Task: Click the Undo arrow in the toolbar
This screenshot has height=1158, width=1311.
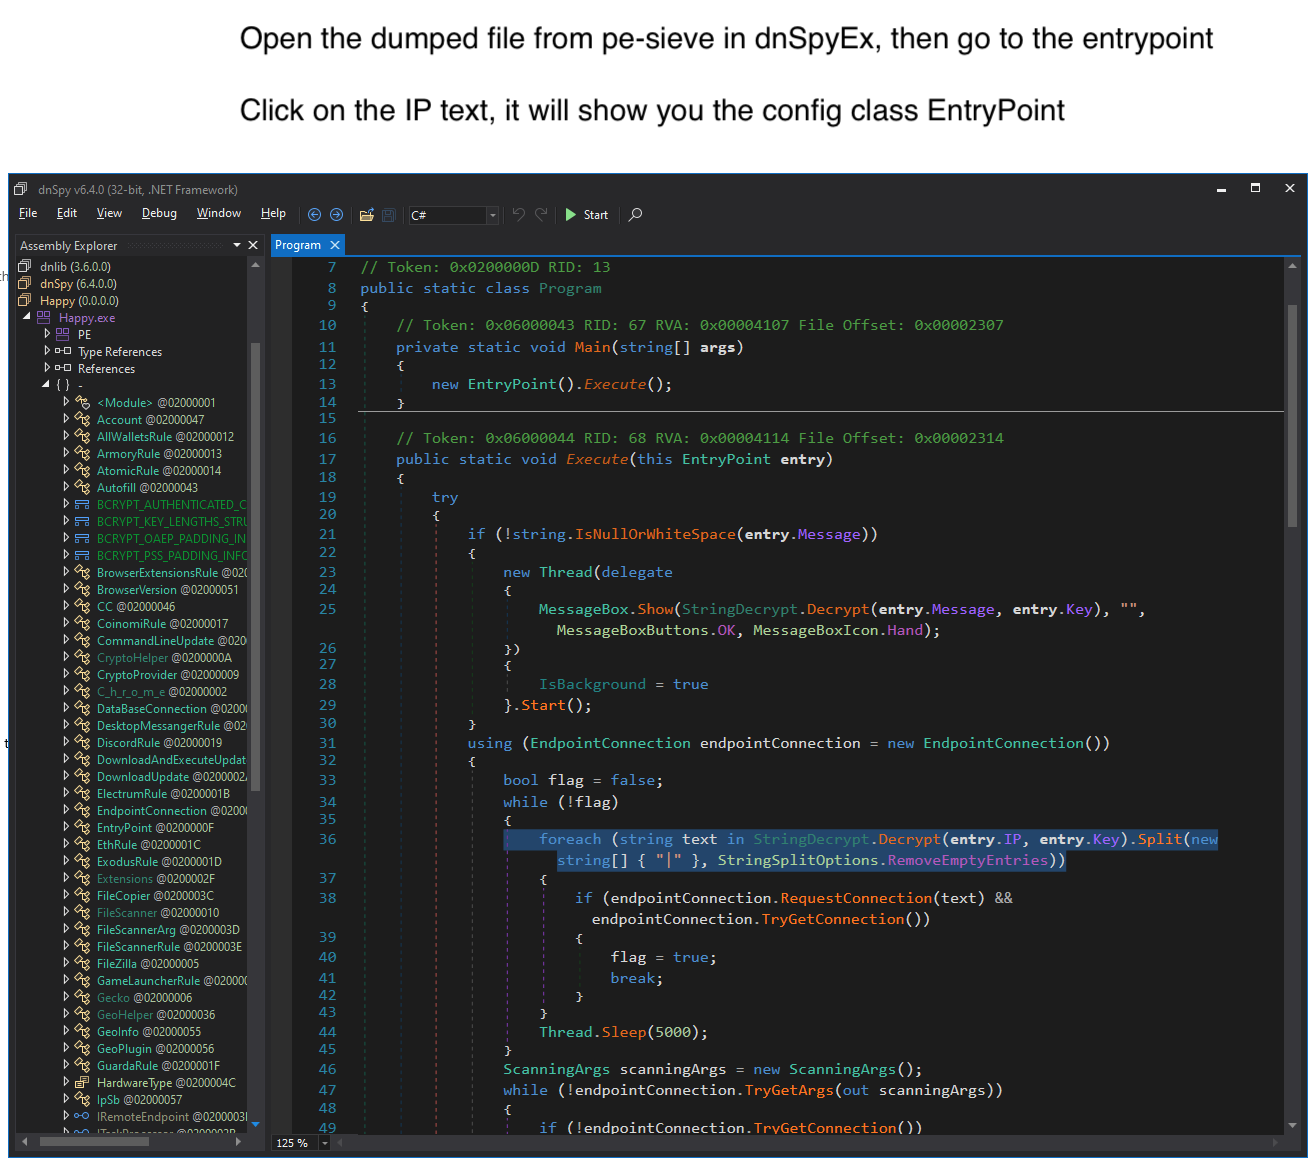Action: coord(518,214)
